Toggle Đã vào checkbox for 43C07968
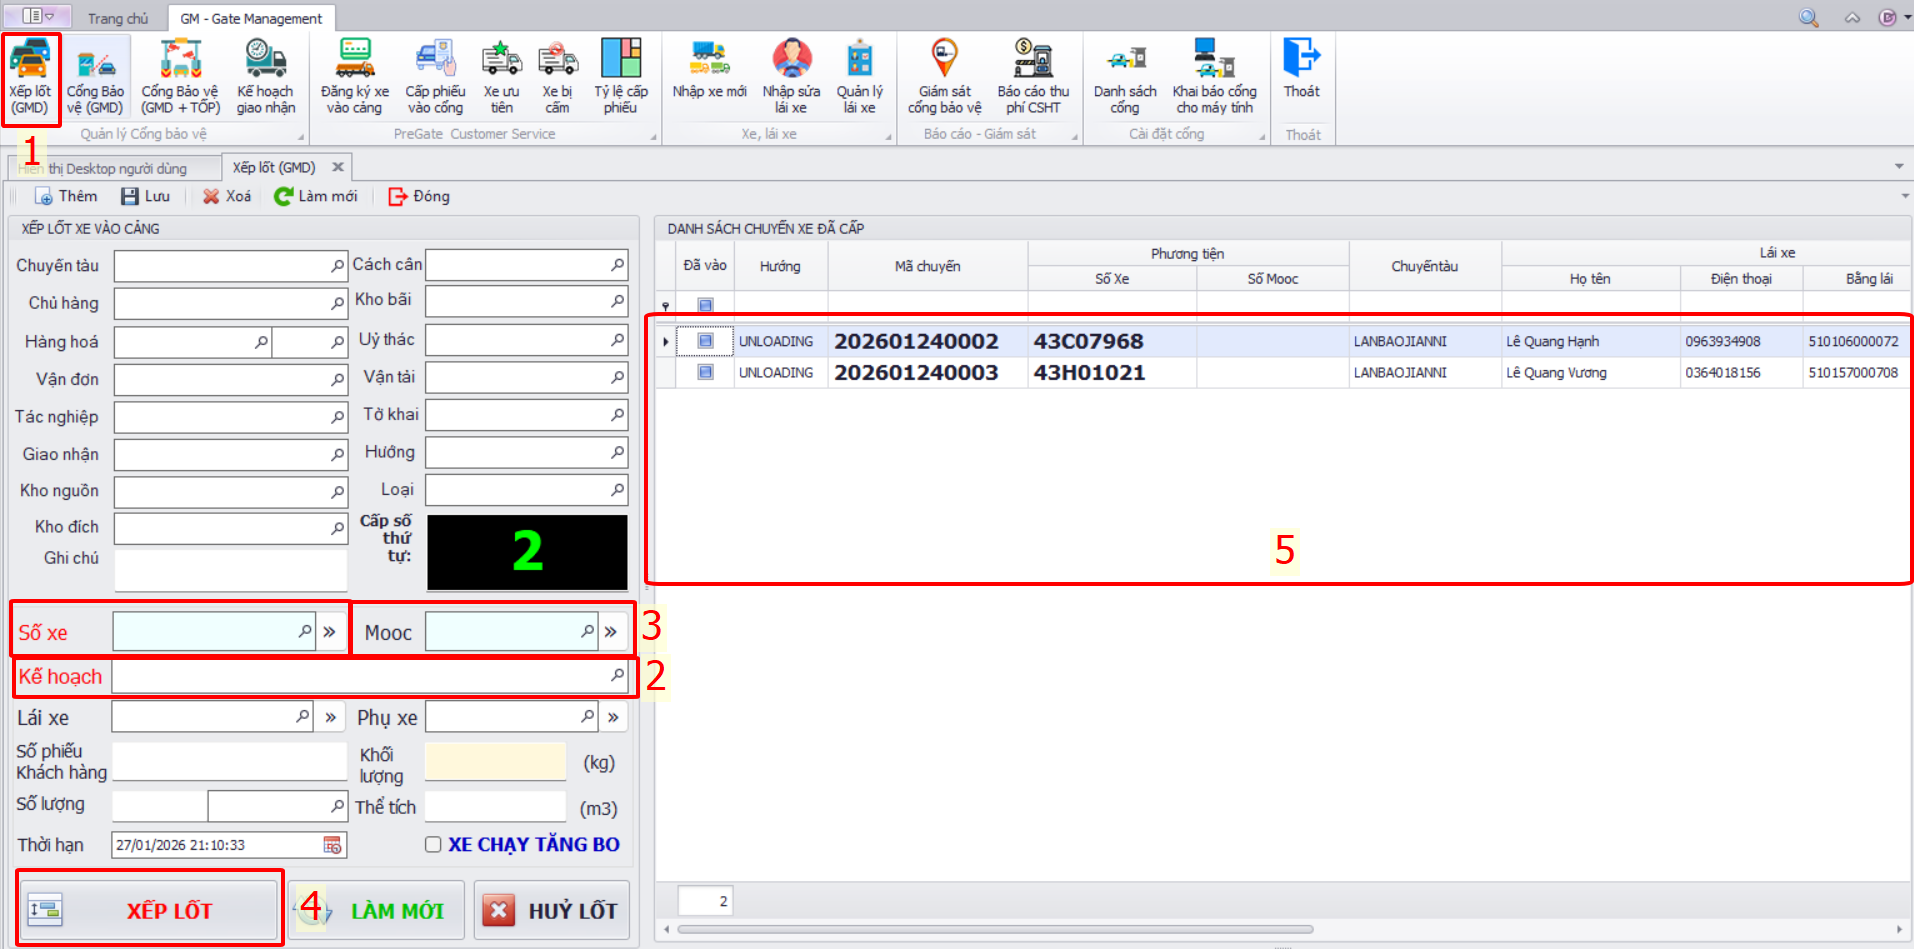 coord(705,341)
